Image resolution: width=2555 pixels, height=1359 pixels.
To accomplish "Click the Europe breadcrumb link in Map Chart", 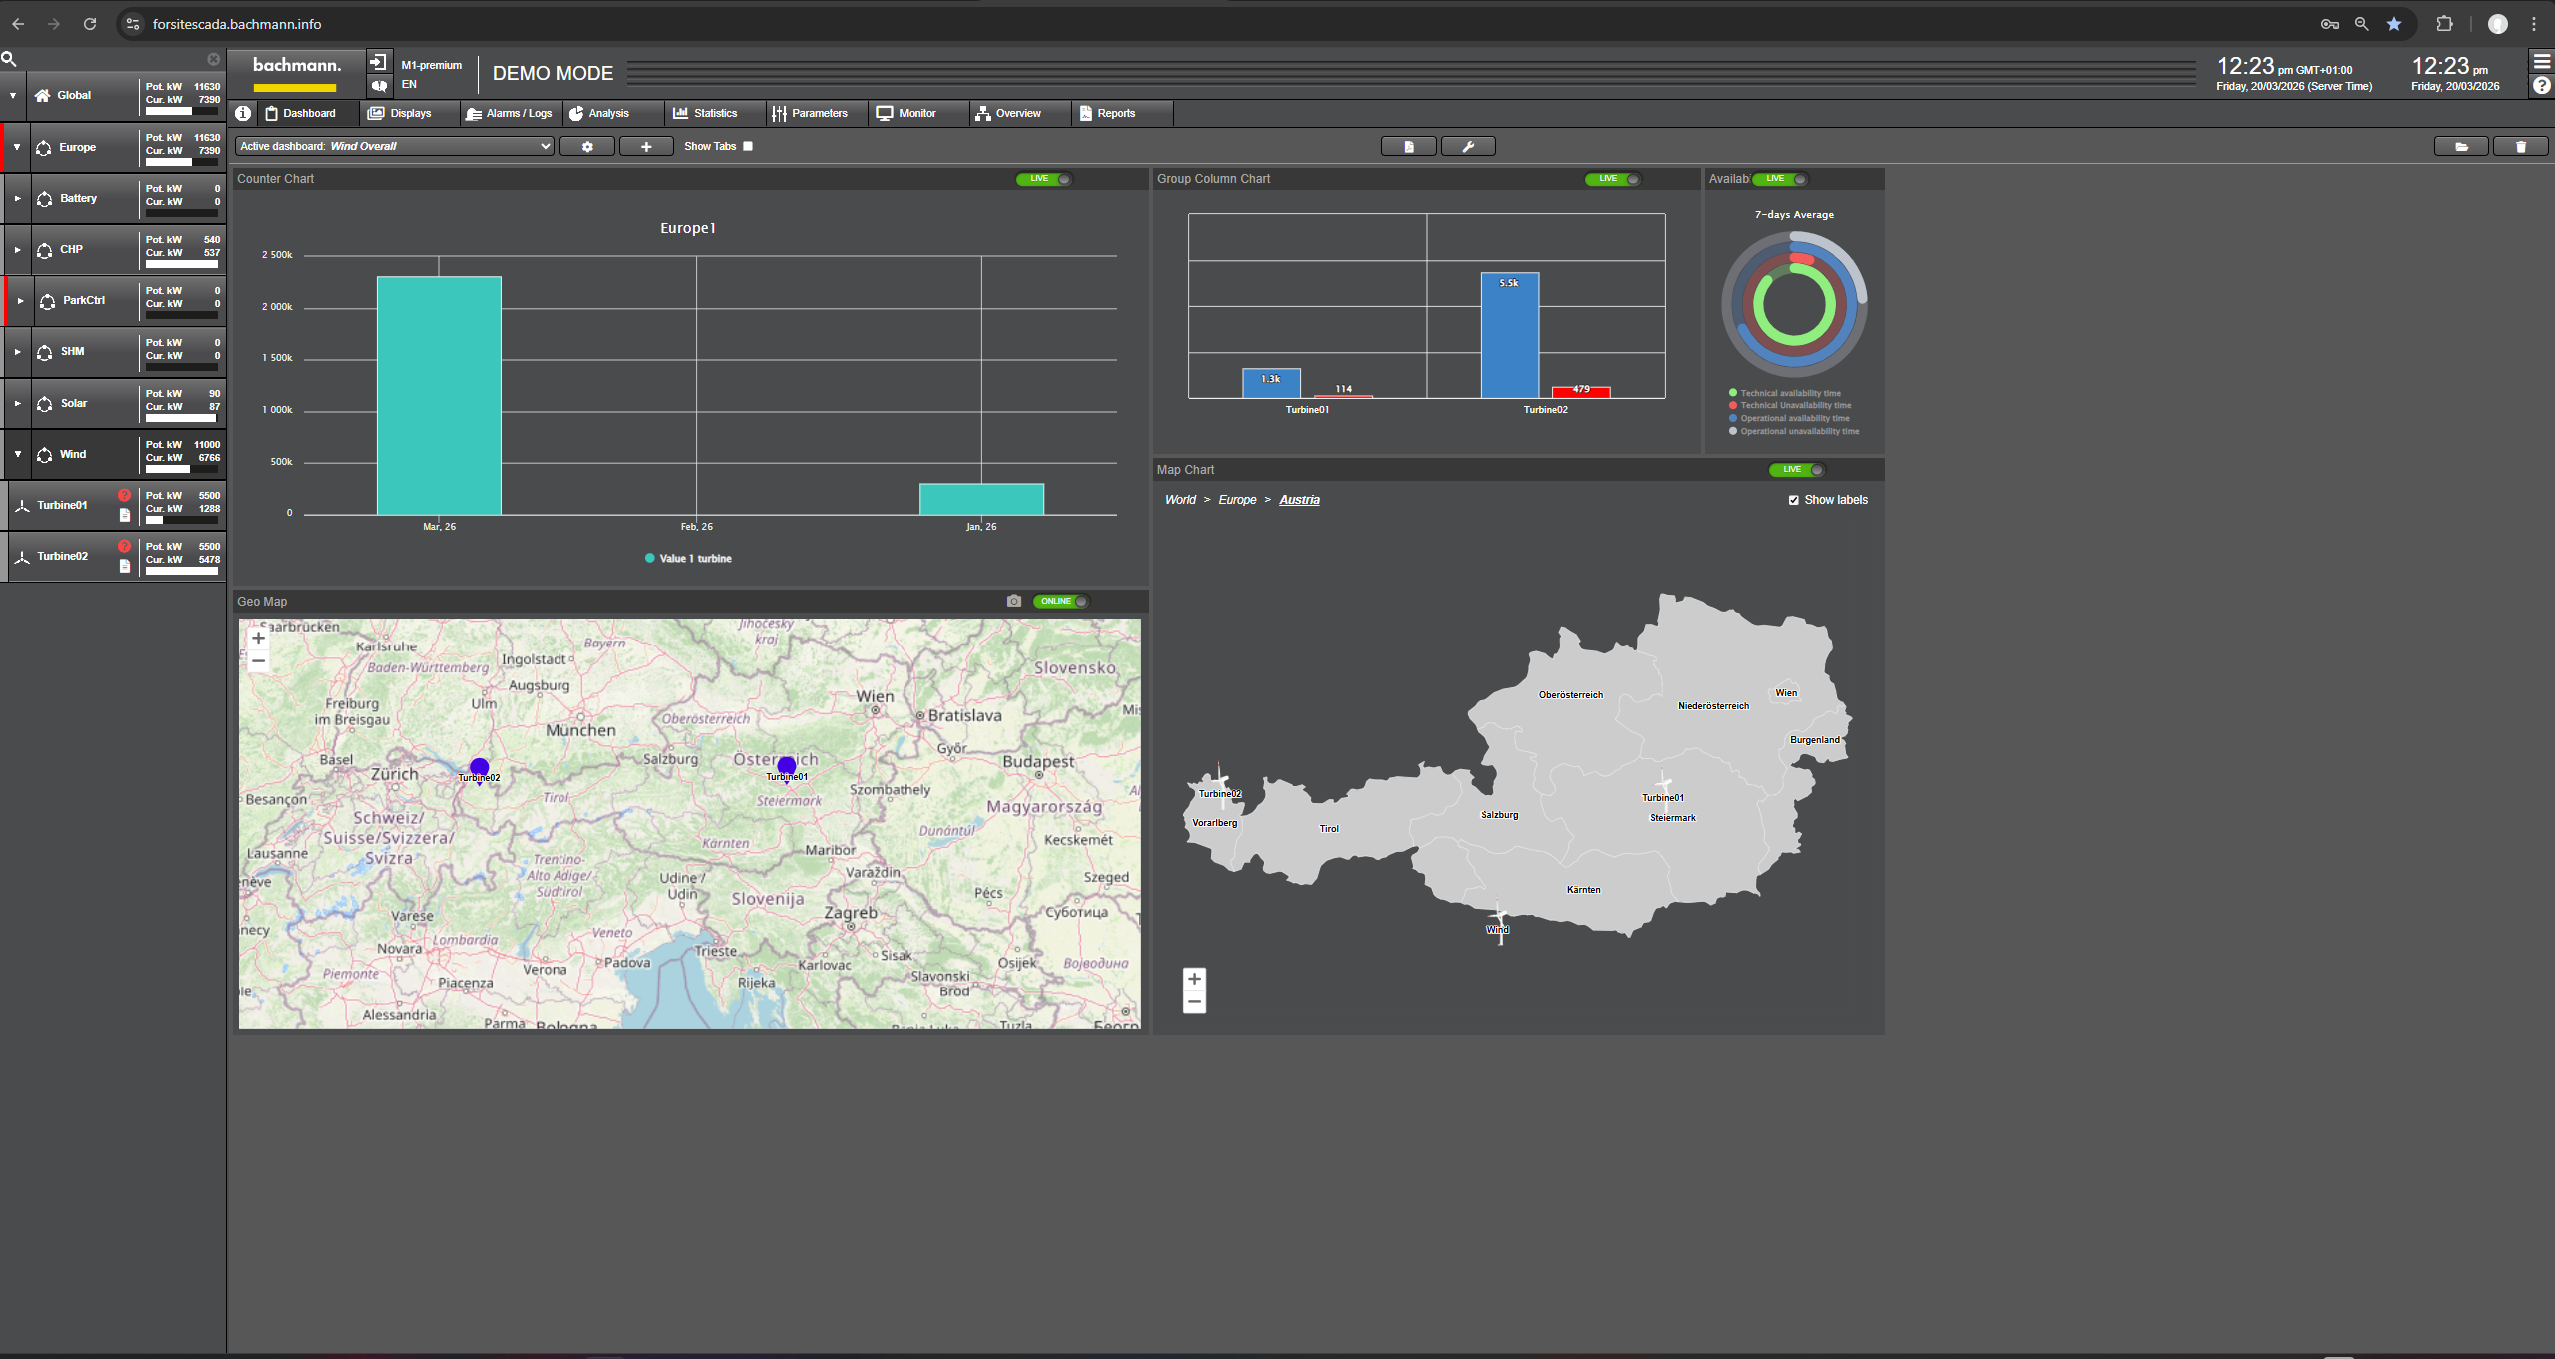I will point(1237,500).
